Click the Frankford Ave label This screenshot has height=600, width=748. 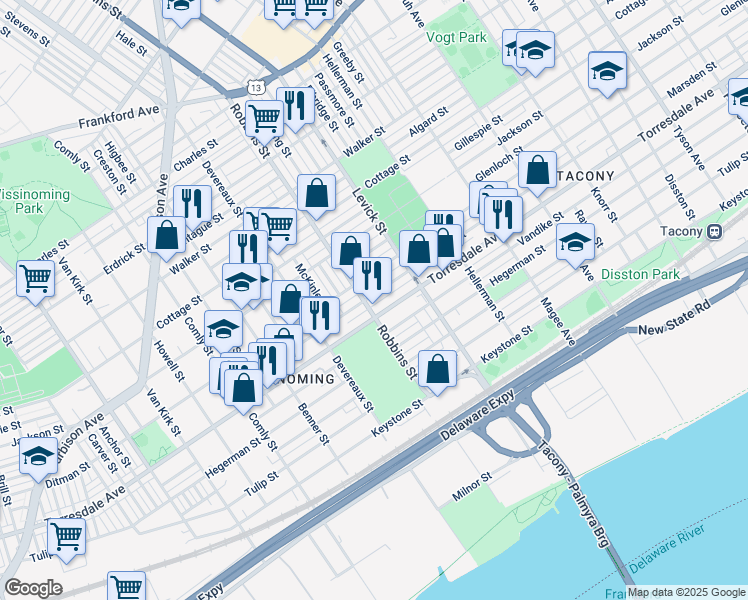point(119,117)
